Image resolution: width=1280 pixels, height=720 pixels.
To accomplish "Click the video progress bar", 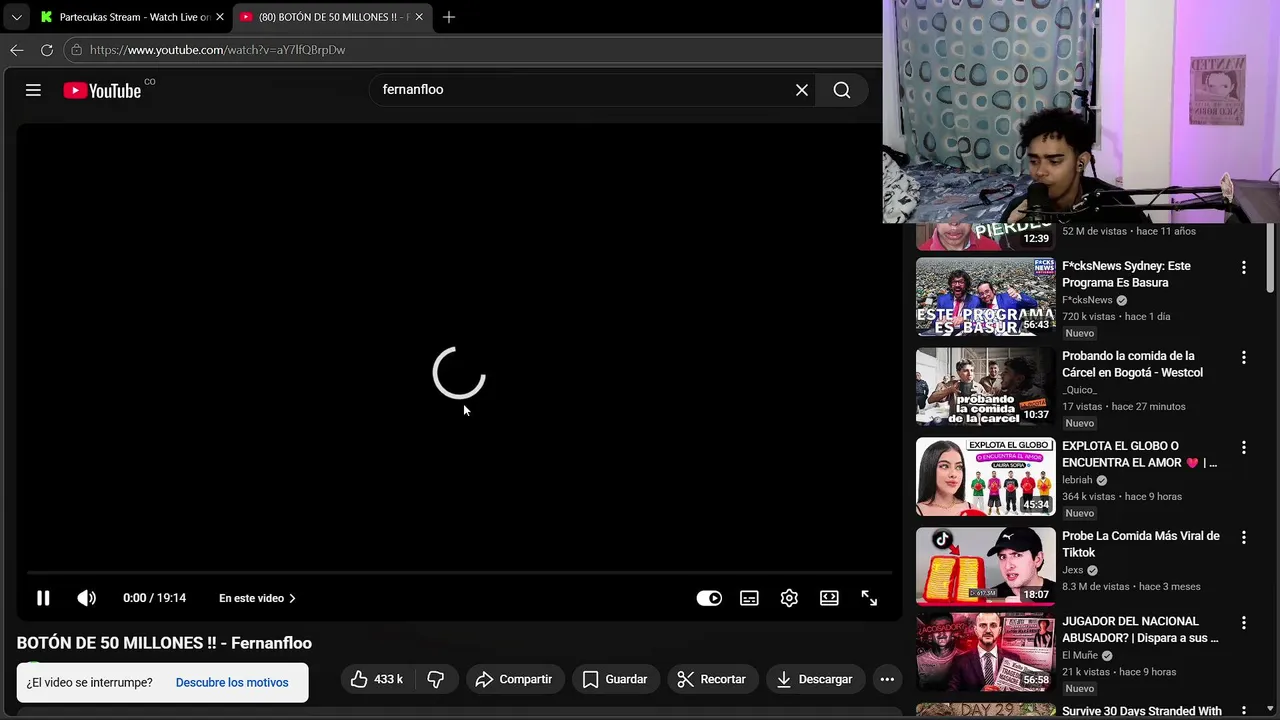I will [x=458, y=573].
